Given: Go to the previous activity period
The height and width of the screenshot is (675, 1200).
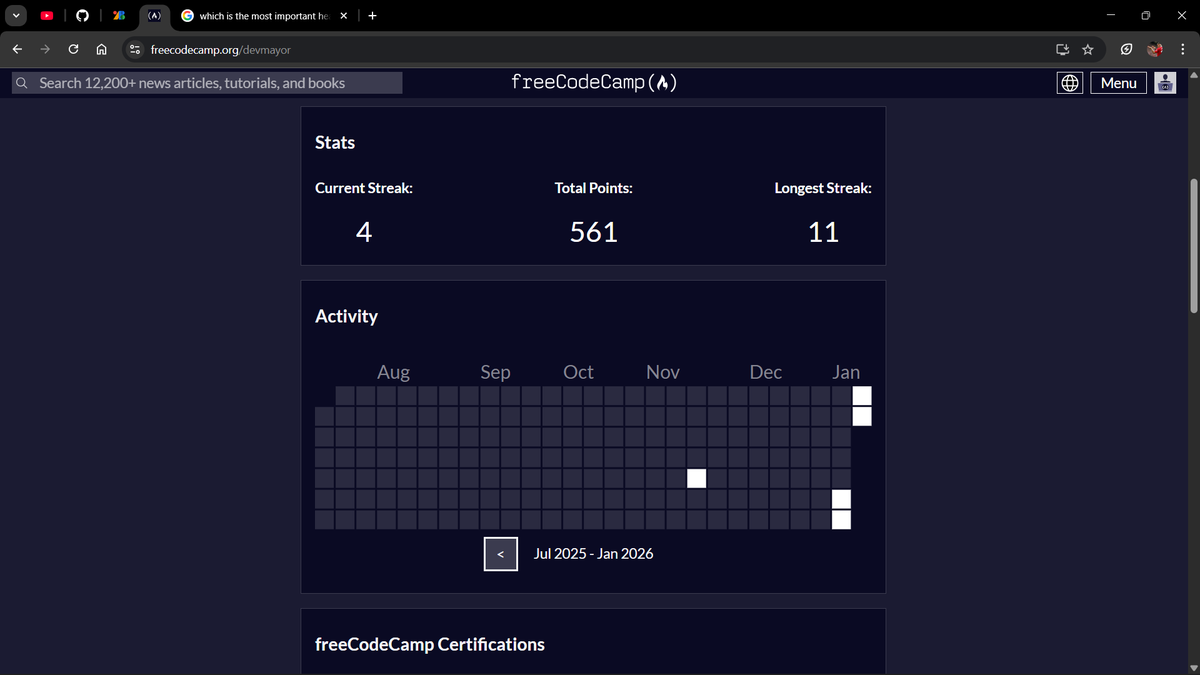Looking at the screenshot, I should pyautogui.click(x=501, y=553).
